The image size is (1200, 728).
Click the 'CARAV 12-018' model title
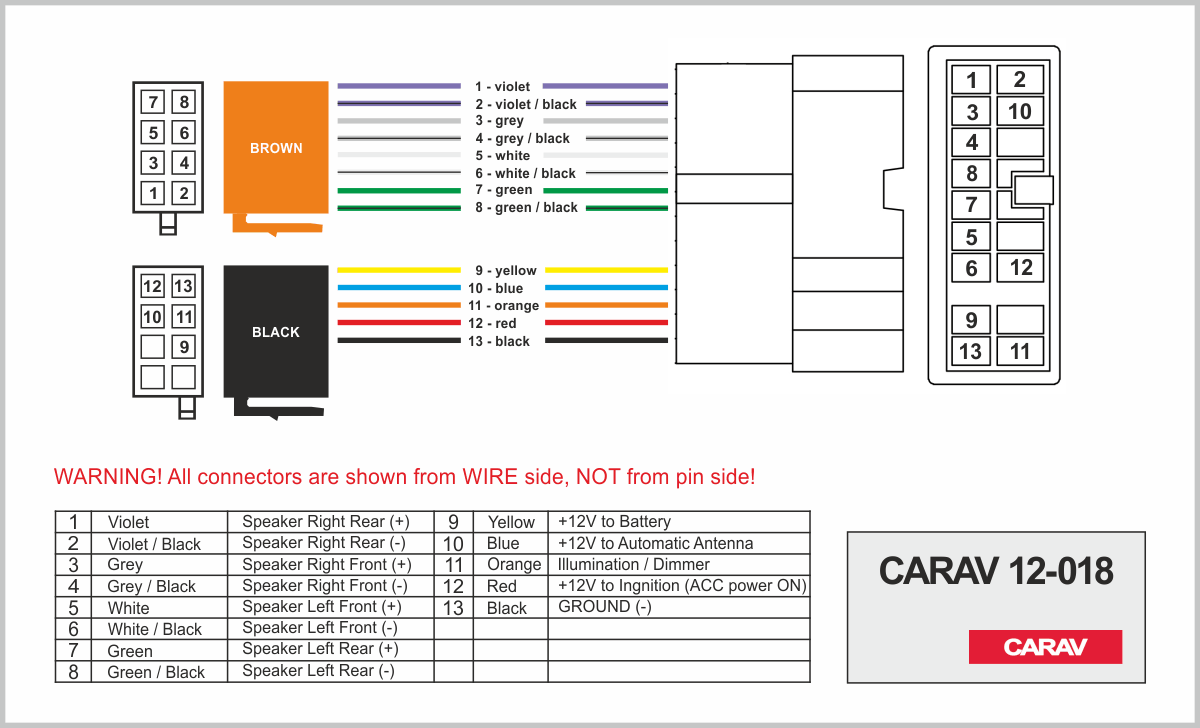click(x=995, y=571)
